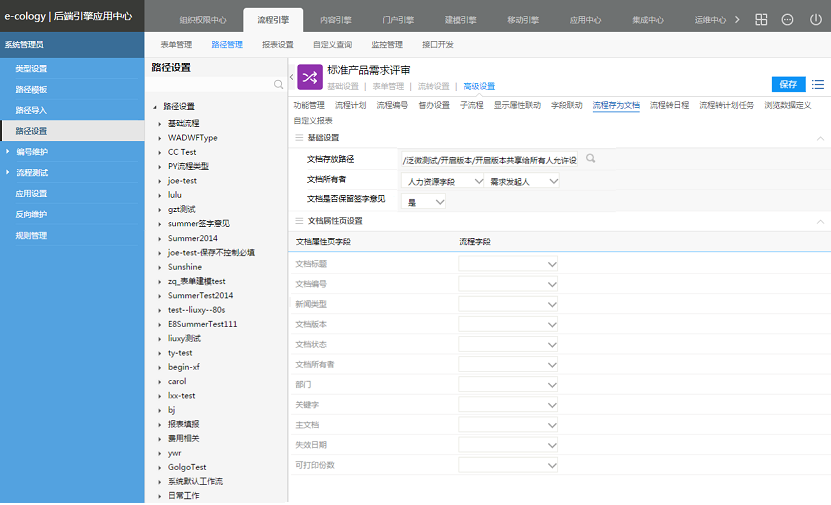831x505 pixels.
Task: Open 流程转日程 advanced tab
Action: pyautogui.click(x=669, y=105)
